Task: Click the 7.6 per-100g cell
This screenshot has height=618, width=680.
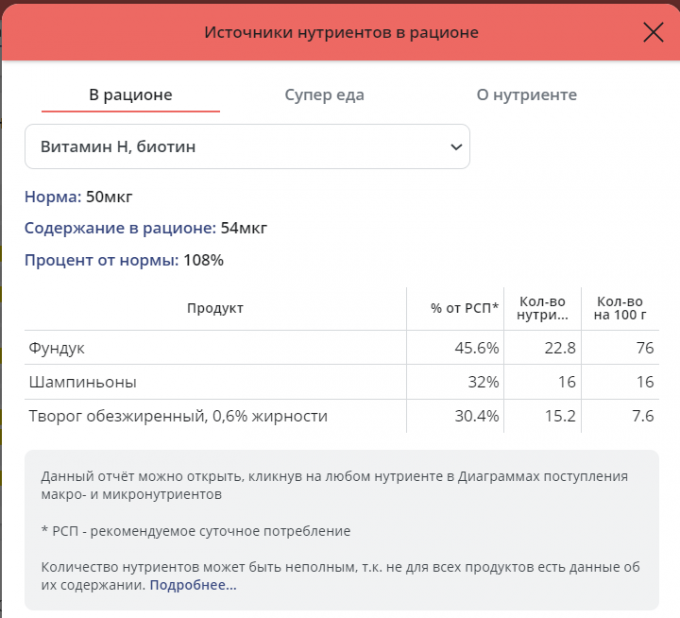Action: pos(643,416)
